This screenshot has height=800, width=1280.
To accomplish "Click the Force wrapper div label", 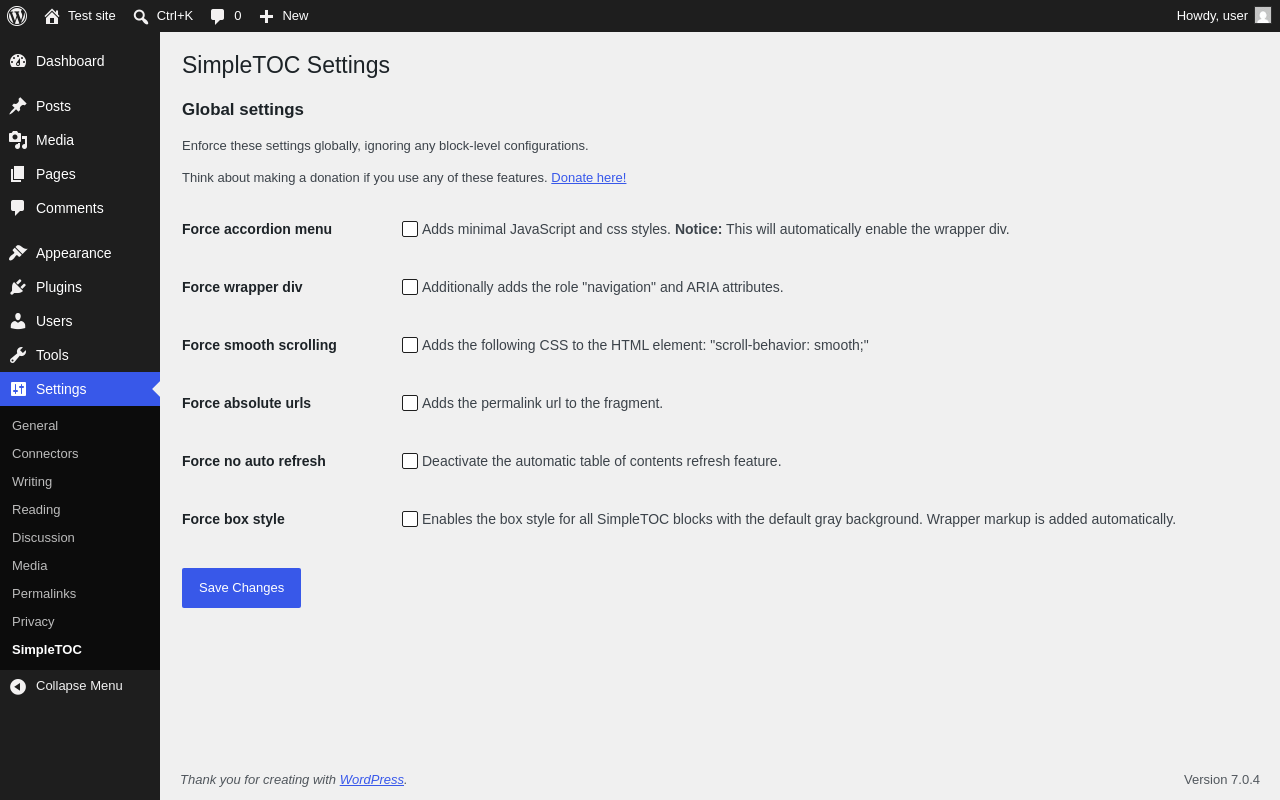I will coord(242,287).
